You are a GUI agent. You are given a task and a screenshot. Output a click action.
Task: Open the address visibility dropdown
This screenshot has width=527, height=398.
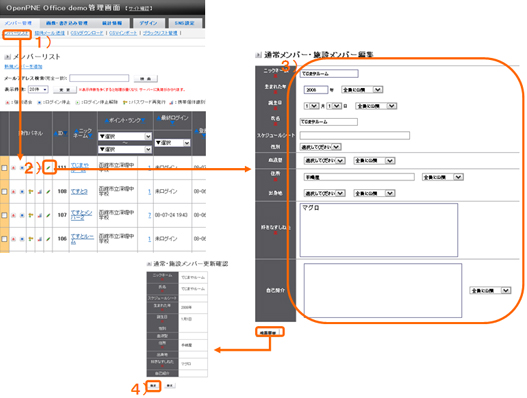click(x=443, y=177)
